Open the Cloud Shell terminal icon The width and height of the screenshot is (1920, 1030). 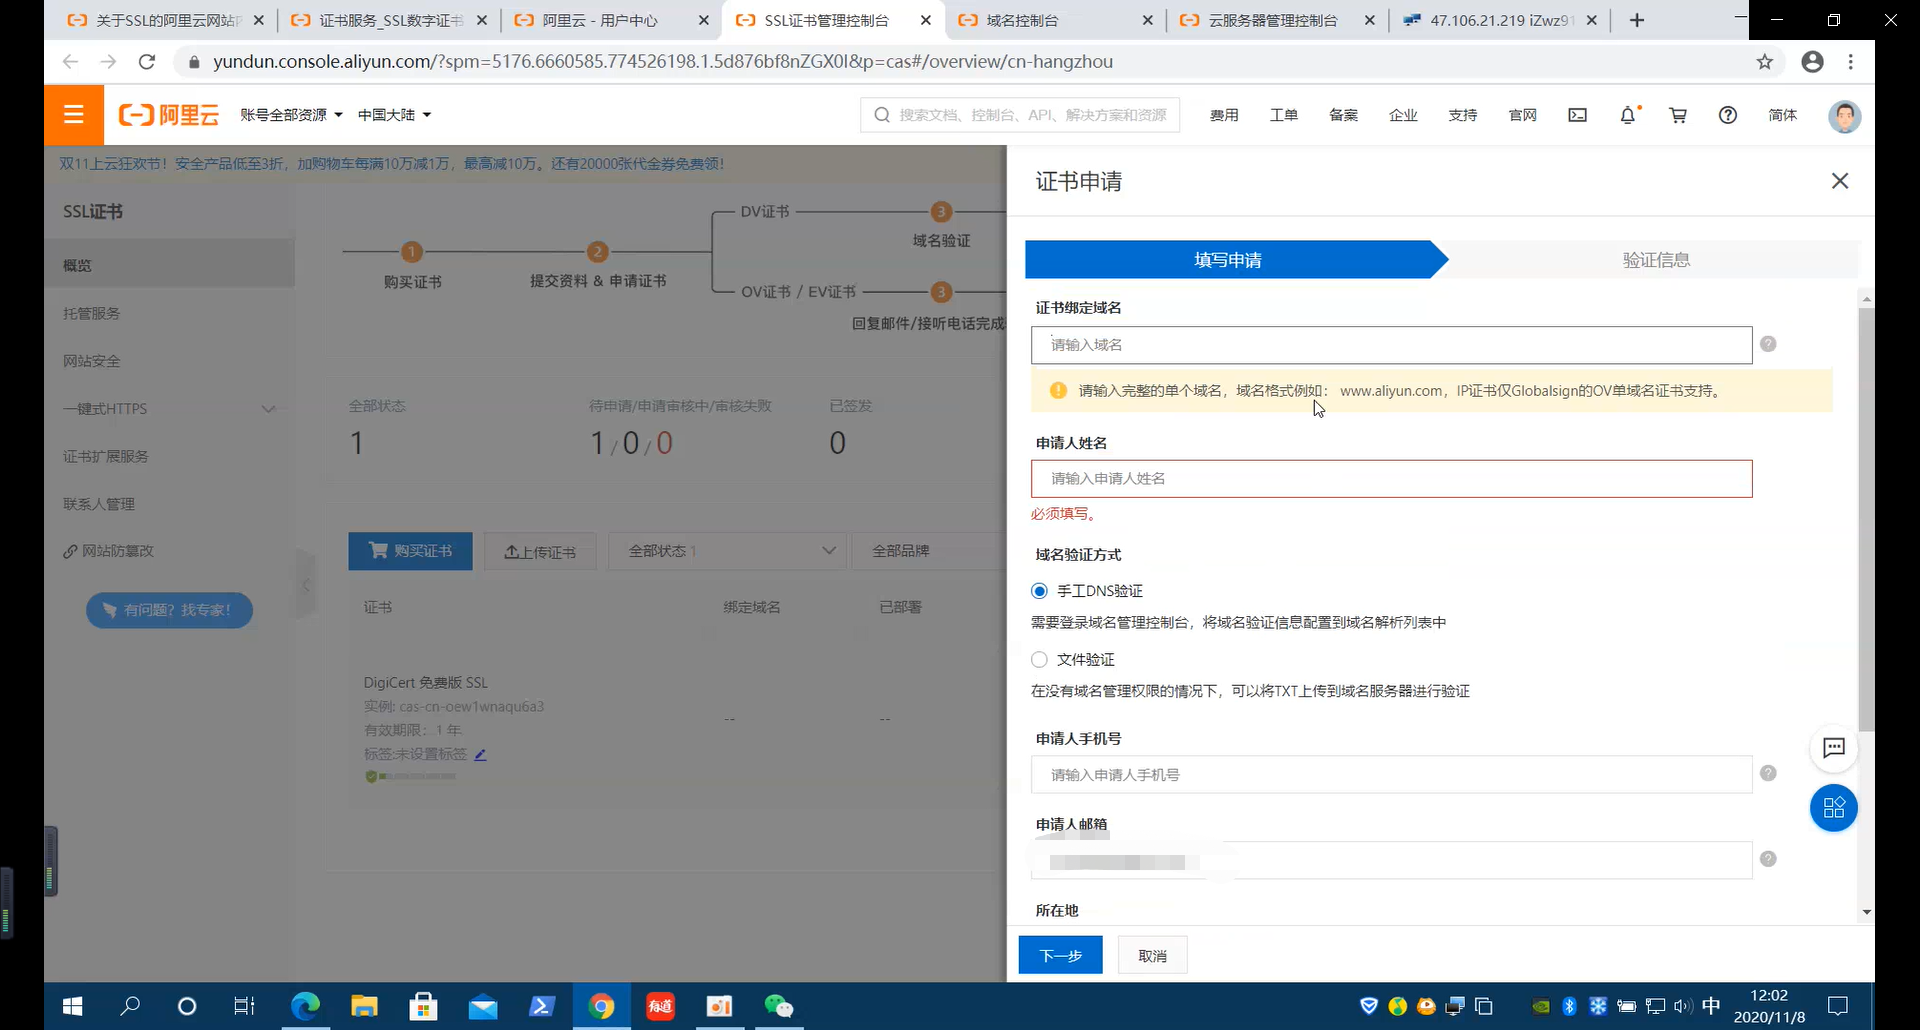[1577, 115]
